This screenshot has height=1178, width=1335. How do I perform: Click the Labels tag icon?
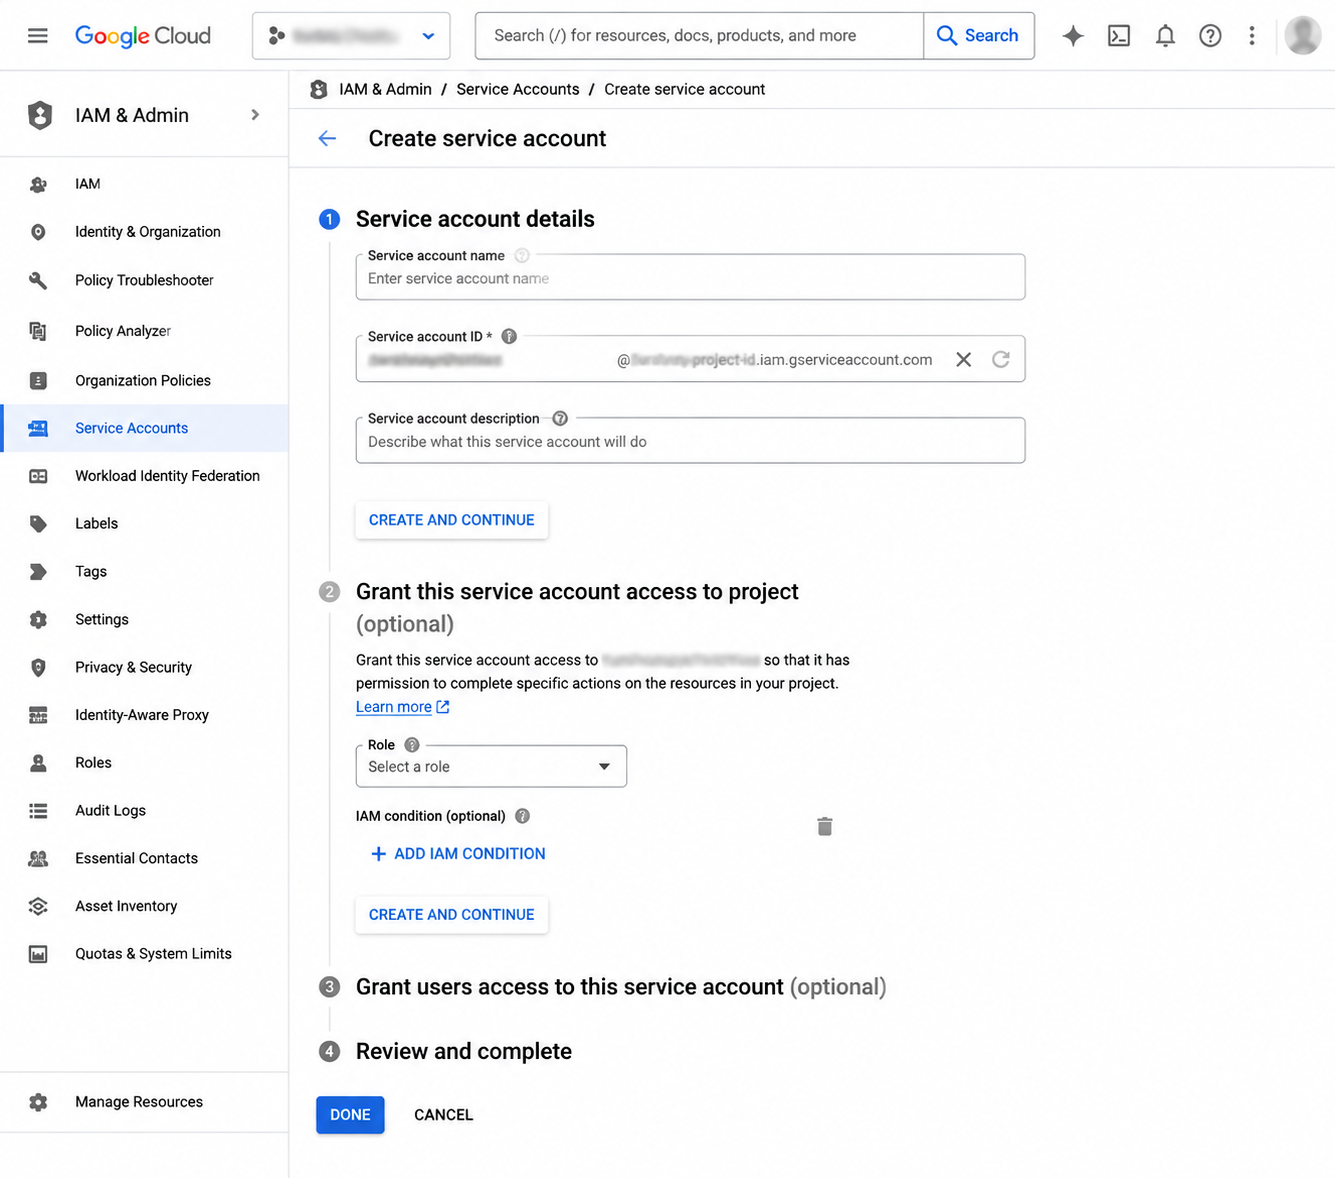38,524
